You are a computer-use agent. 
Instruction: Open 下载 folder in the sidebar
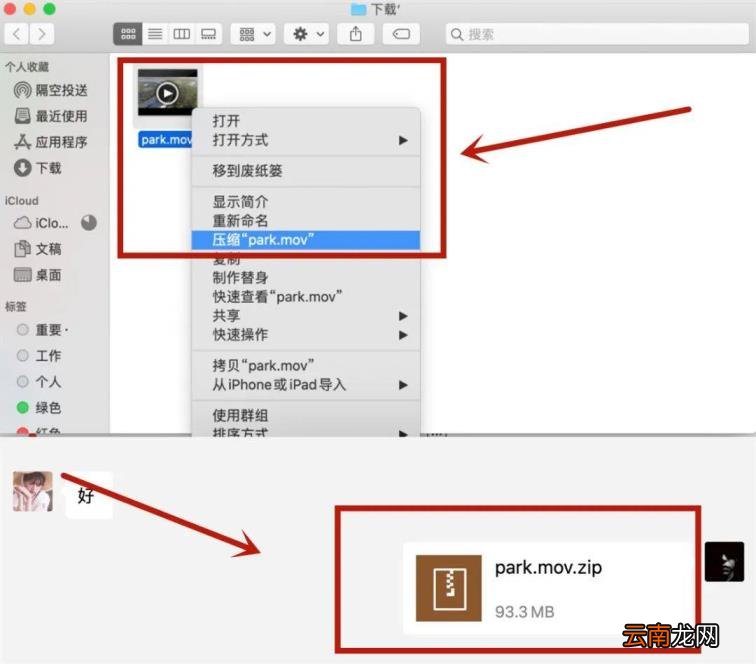(x=38, y=168)
